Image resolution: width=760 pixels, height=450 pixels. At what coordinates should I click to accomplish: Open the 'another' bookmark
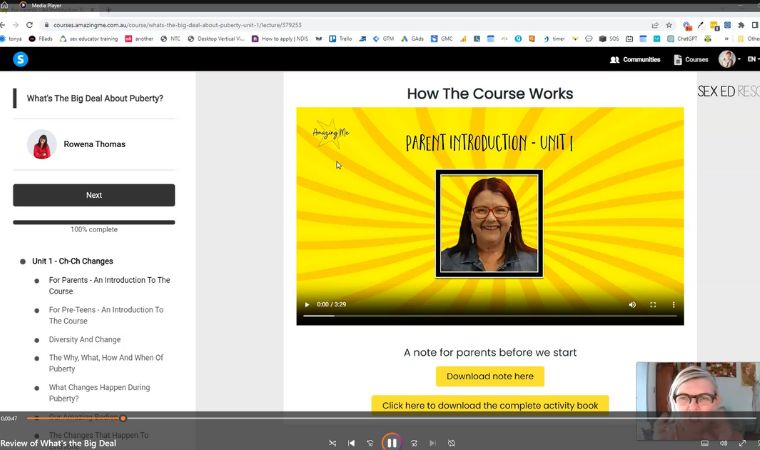pos(139,39)
